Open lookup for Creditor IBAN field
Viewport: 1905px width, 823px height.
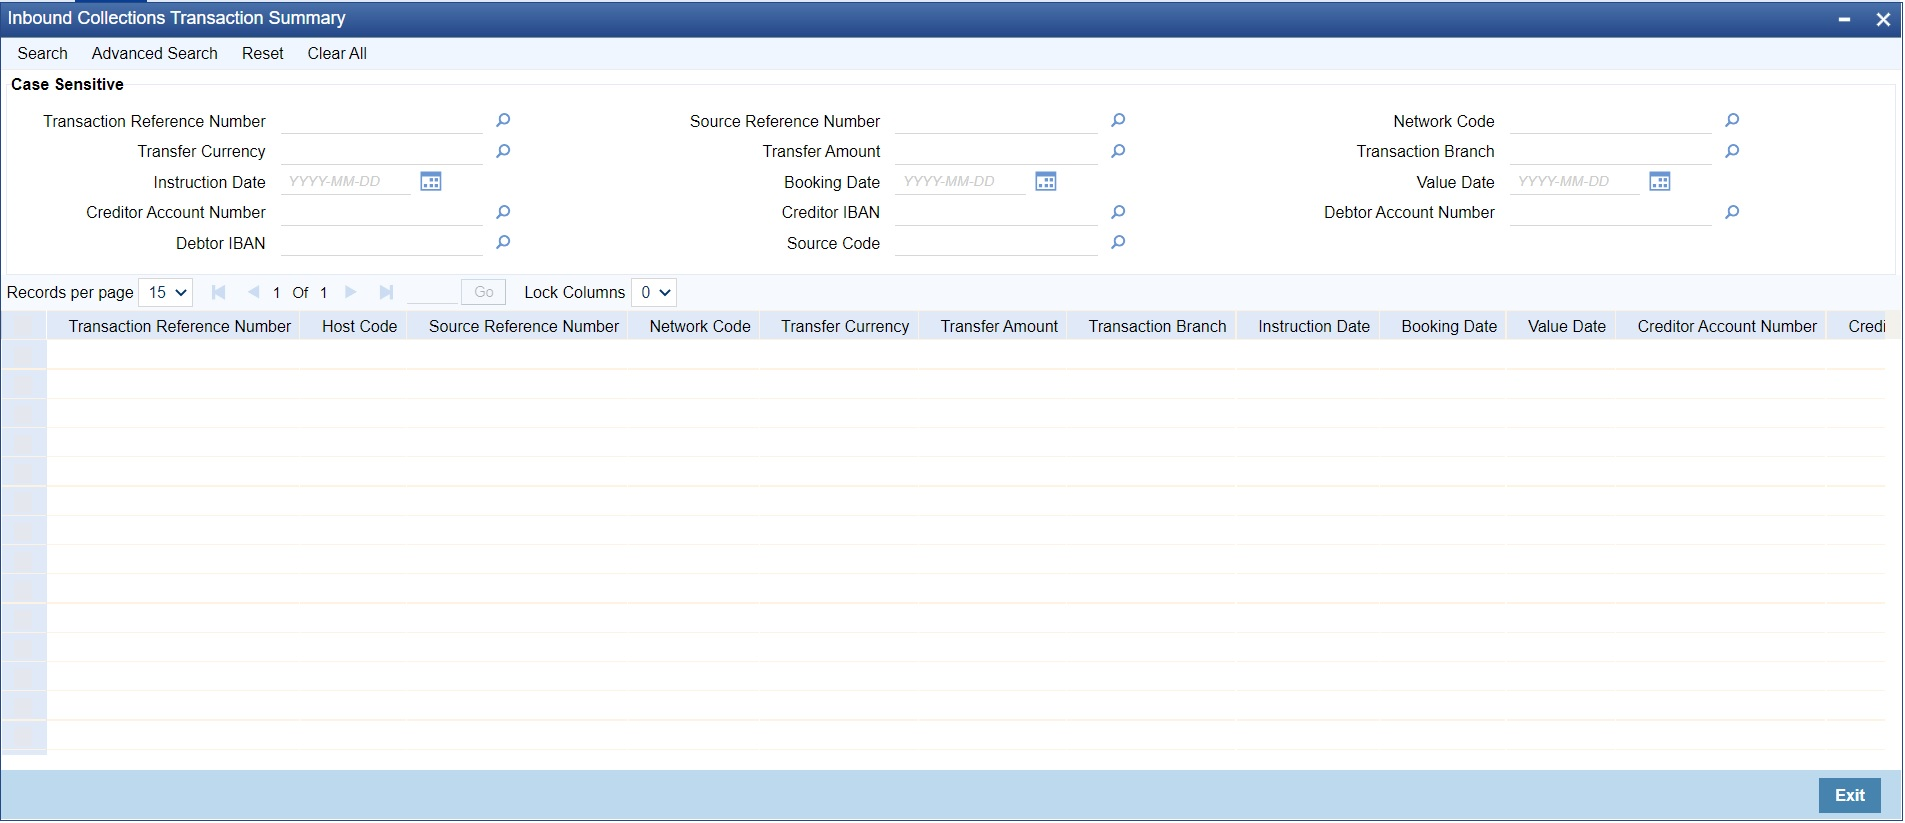click(x=1118, y=212)
